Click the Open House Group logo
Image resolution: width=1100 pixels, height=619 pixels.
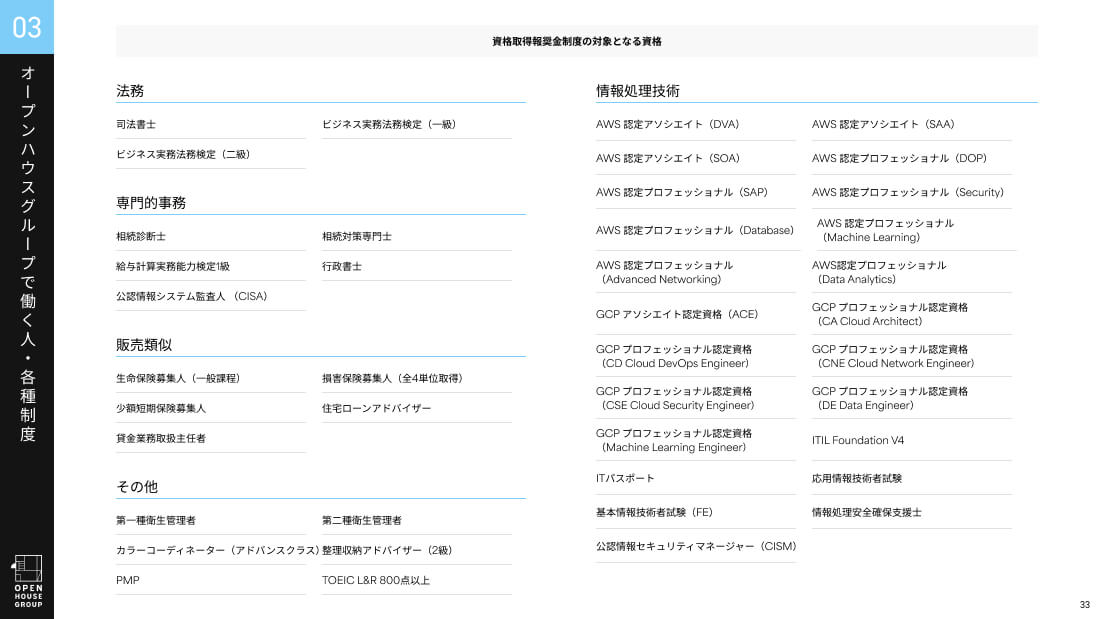28,581
